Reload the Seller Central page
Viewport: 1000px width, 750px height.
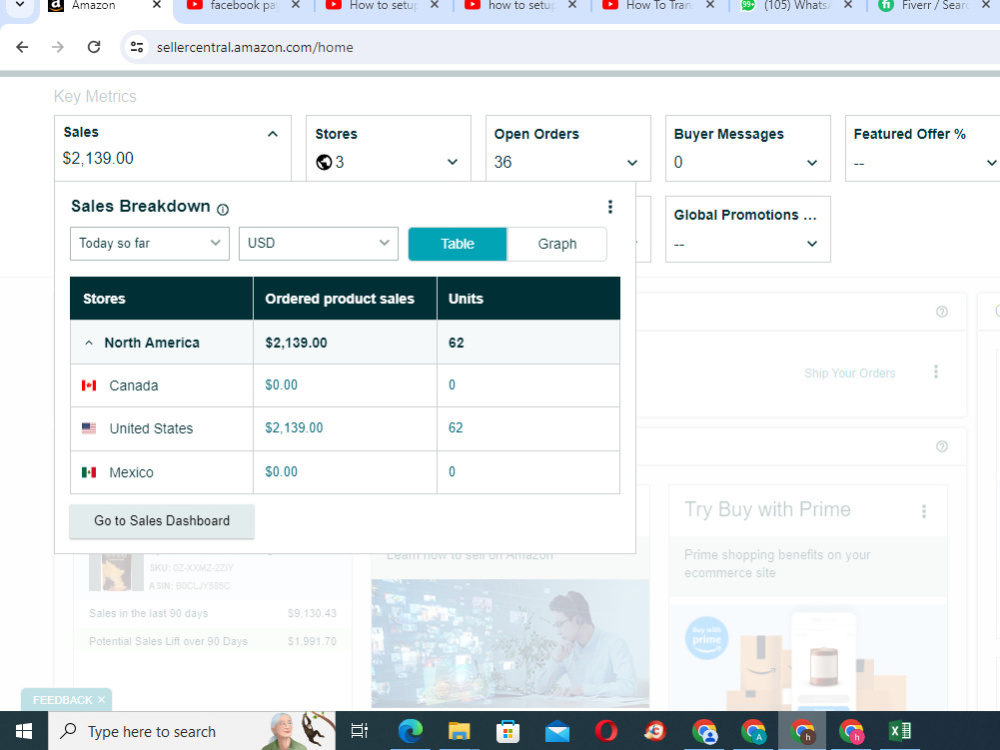[x=94, y=47]
